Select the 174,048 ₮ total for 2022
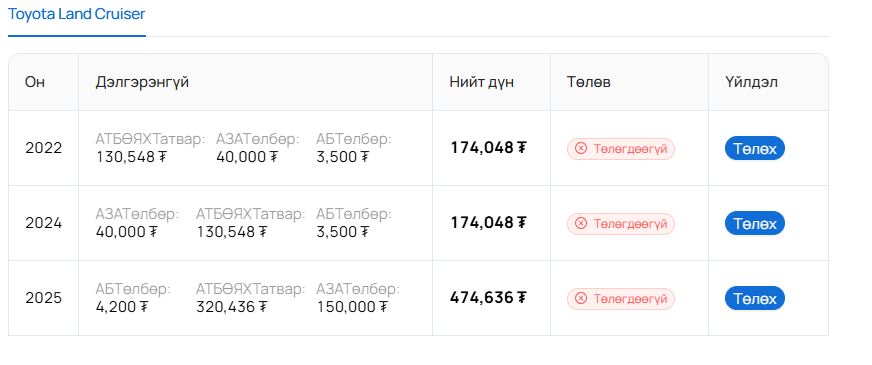This screenshot has width=872, height=365. tap(488, 147)
